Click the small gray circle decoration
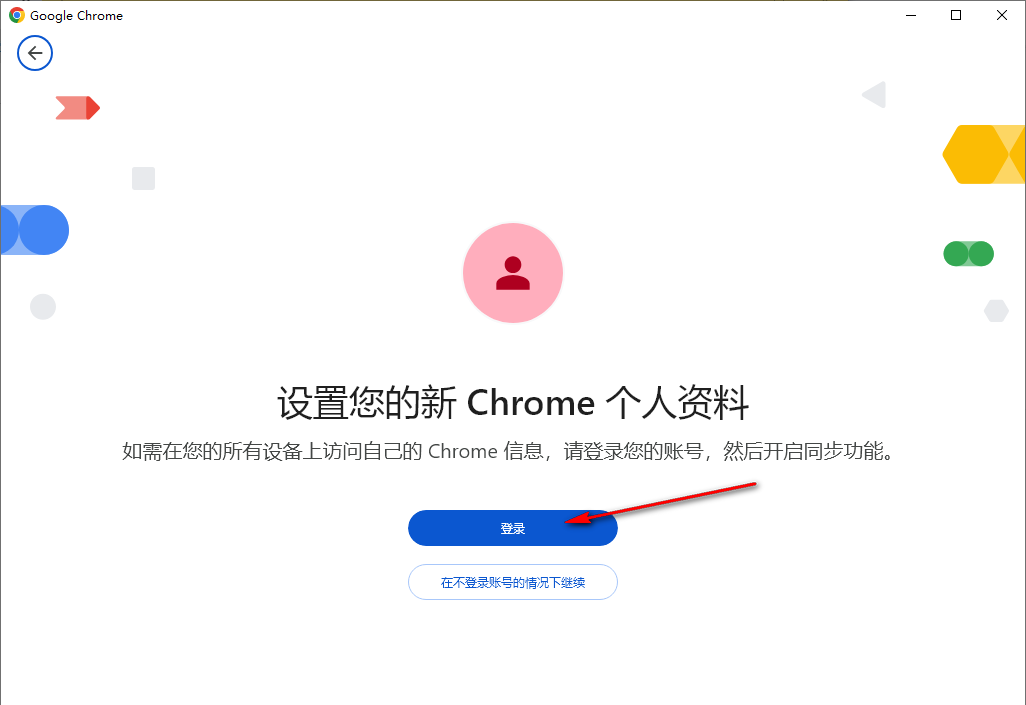This screenshot has width=1026, height=705. point(43,306)
